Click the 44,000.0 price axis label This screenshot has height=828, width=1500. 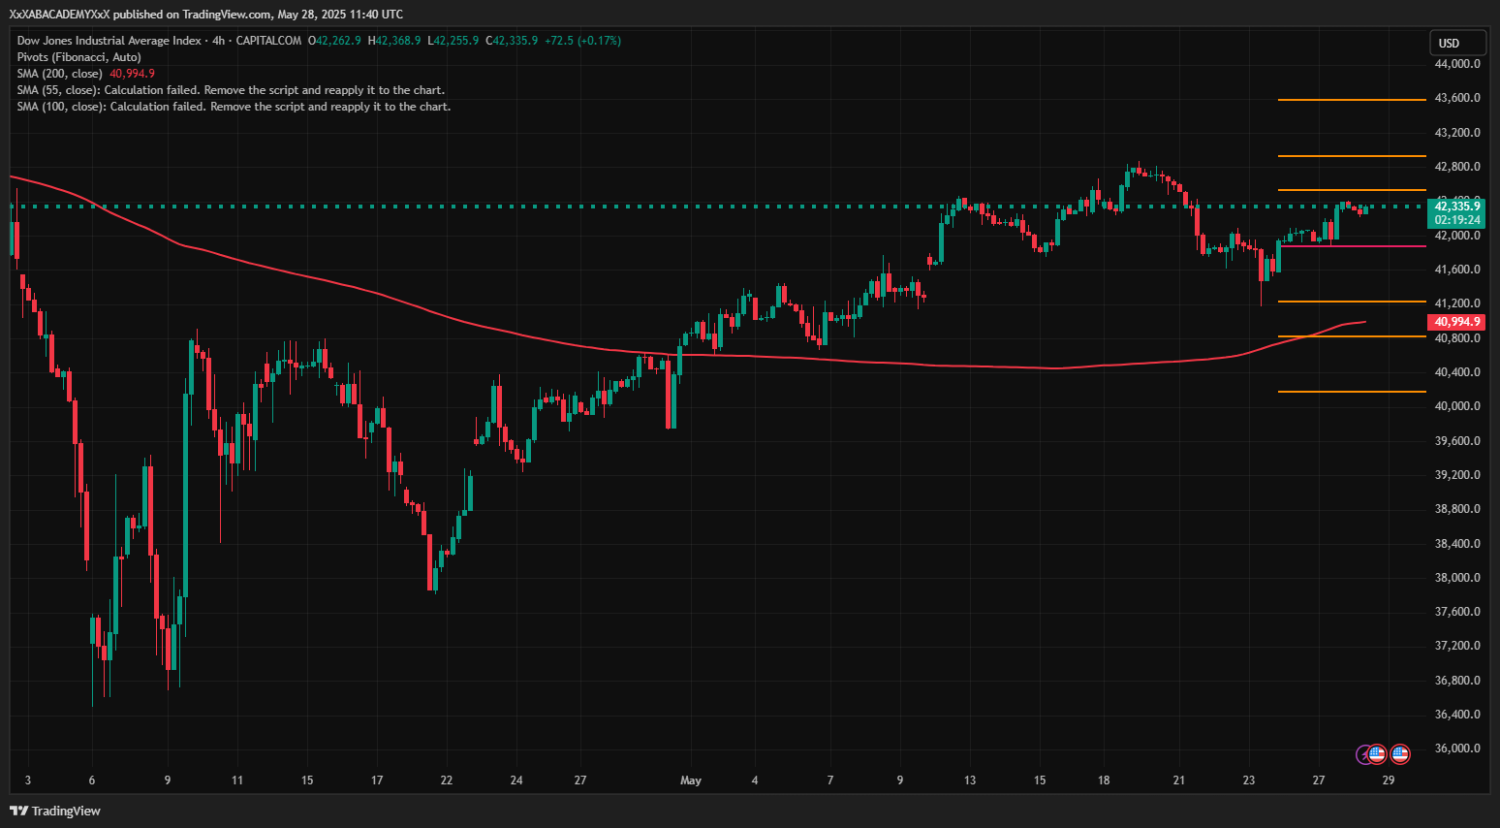[1458, 64]
